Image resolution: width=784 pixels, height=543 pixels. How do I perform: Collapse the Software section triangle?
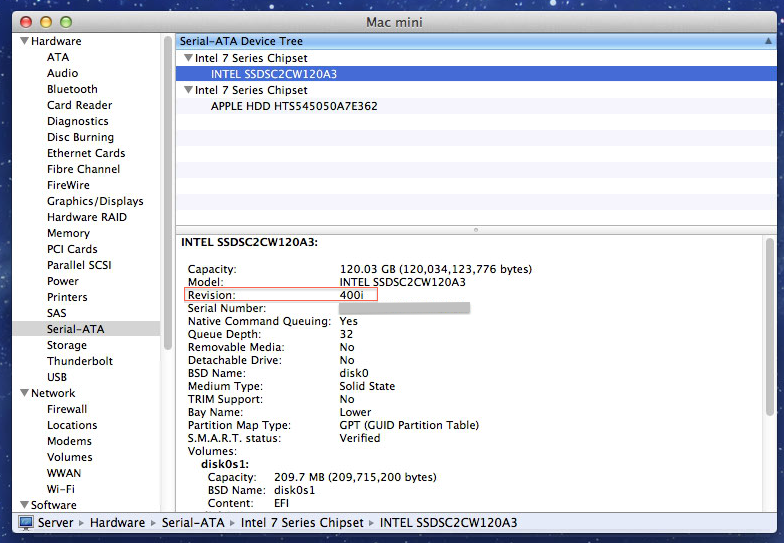tap(24, 505)
